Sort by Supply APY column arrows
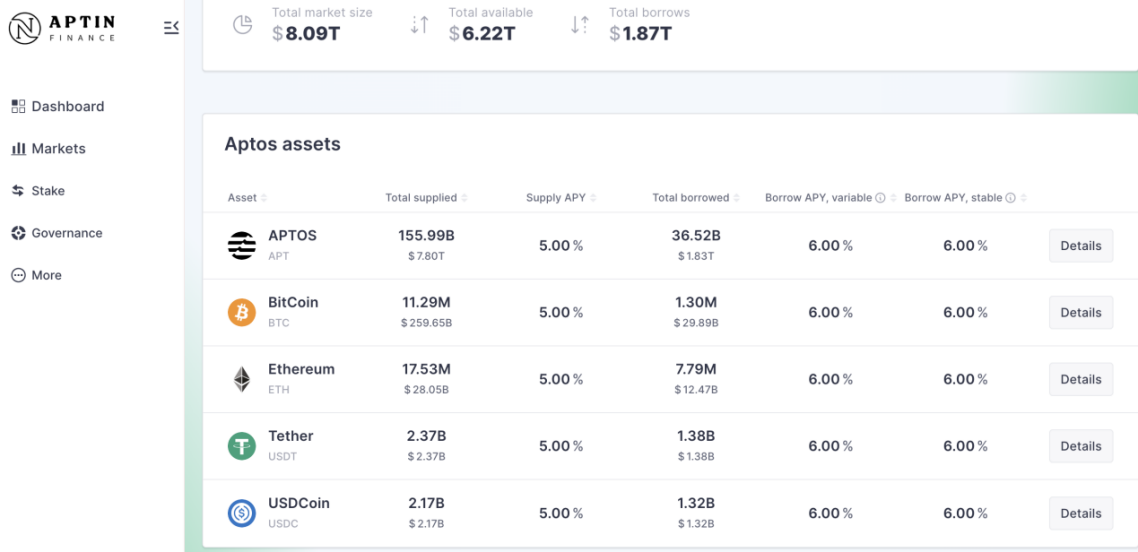The width and height of the screenshot is (1138, 552). pos(592,197)
